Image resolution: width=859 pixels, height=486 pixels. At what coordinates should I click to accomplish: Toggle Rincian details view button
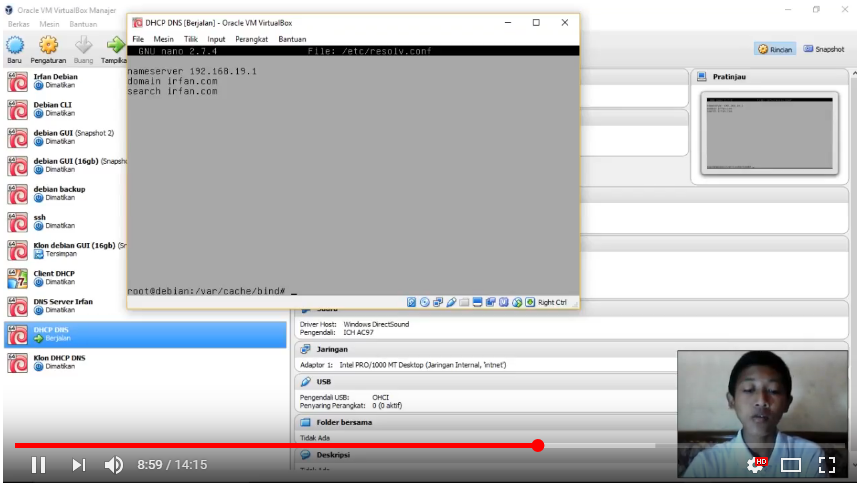point(775,49)
